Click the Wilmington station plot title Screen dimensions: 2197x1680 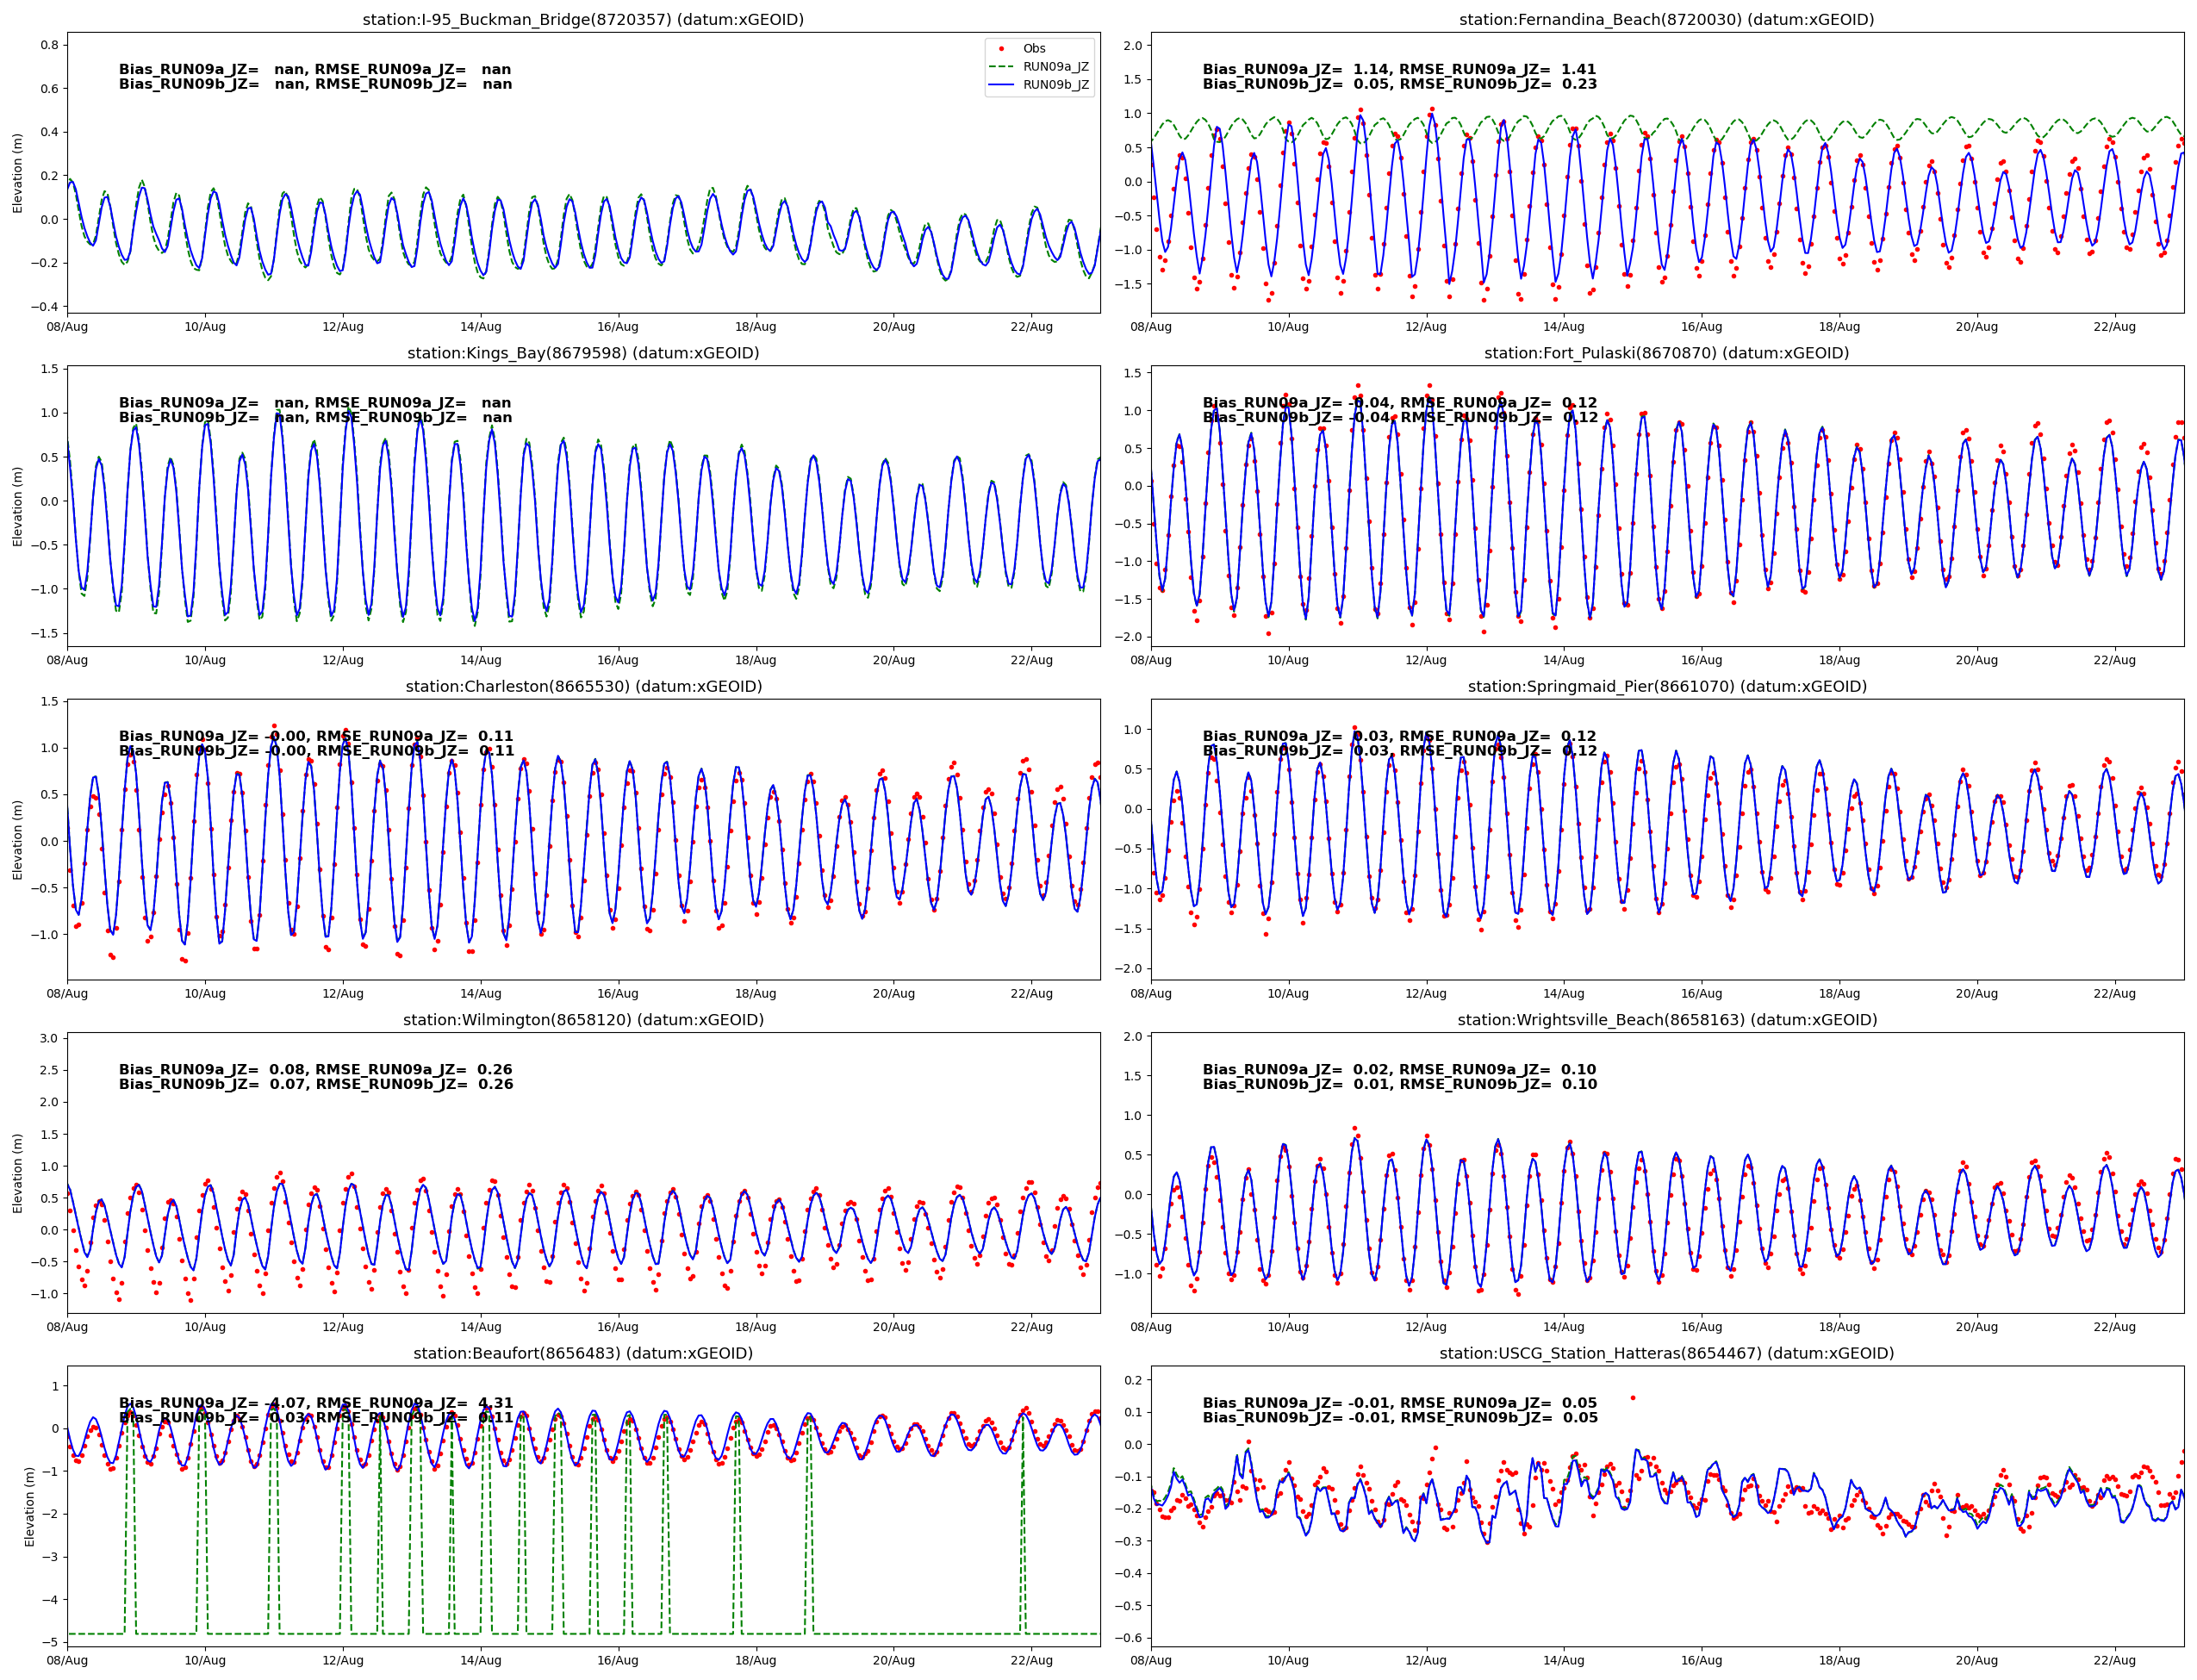[582, 1020]
